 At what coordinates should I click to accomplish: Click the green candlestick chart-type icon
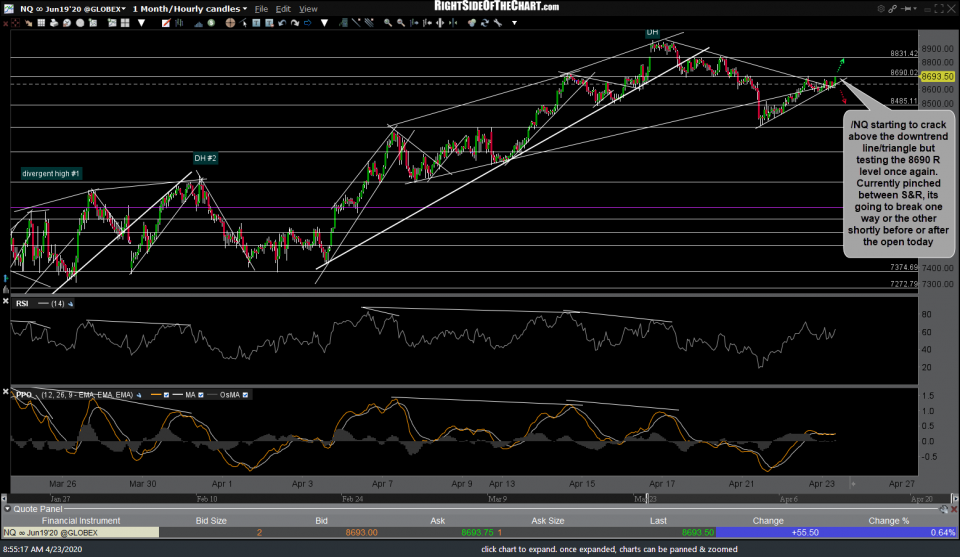(179, 23)
